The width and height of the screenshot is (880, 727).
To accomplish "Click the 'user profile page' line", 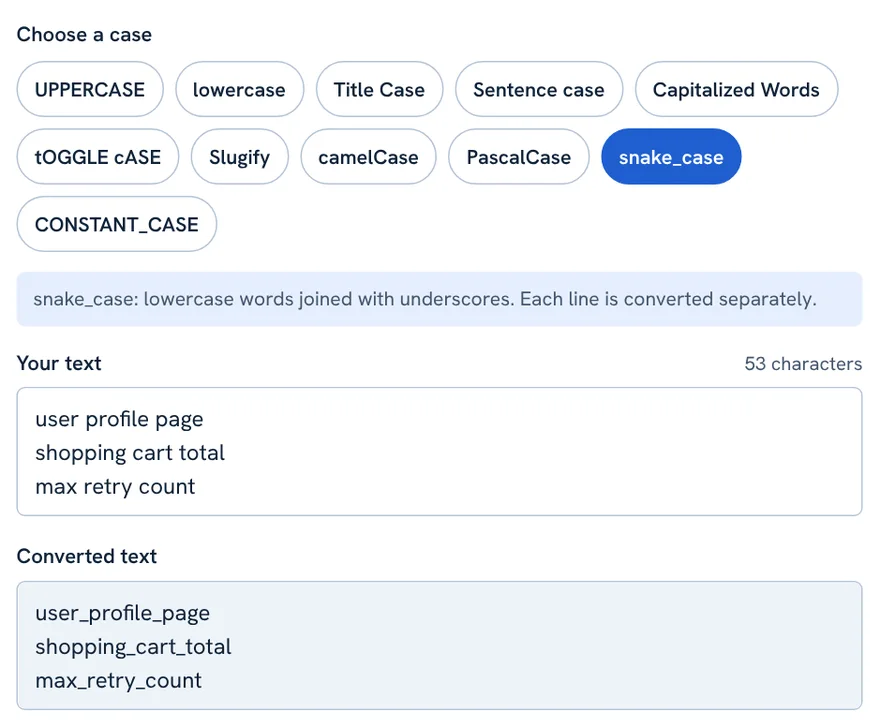I will coord(119,419).
